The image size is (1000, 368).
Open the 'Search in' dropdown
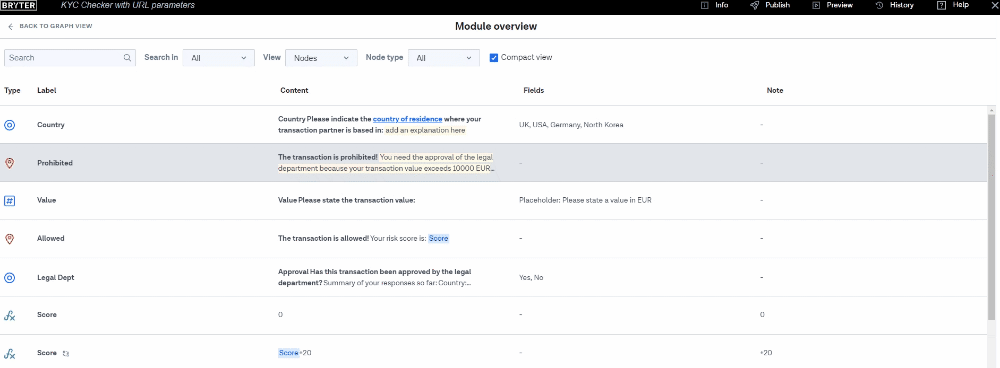pyautogui.click(x=219, y=57)
